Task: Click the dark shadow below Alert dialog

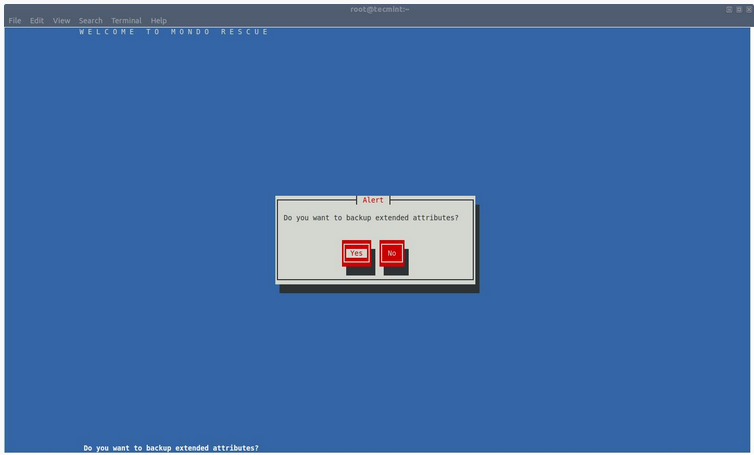Action: pos(380,289)
